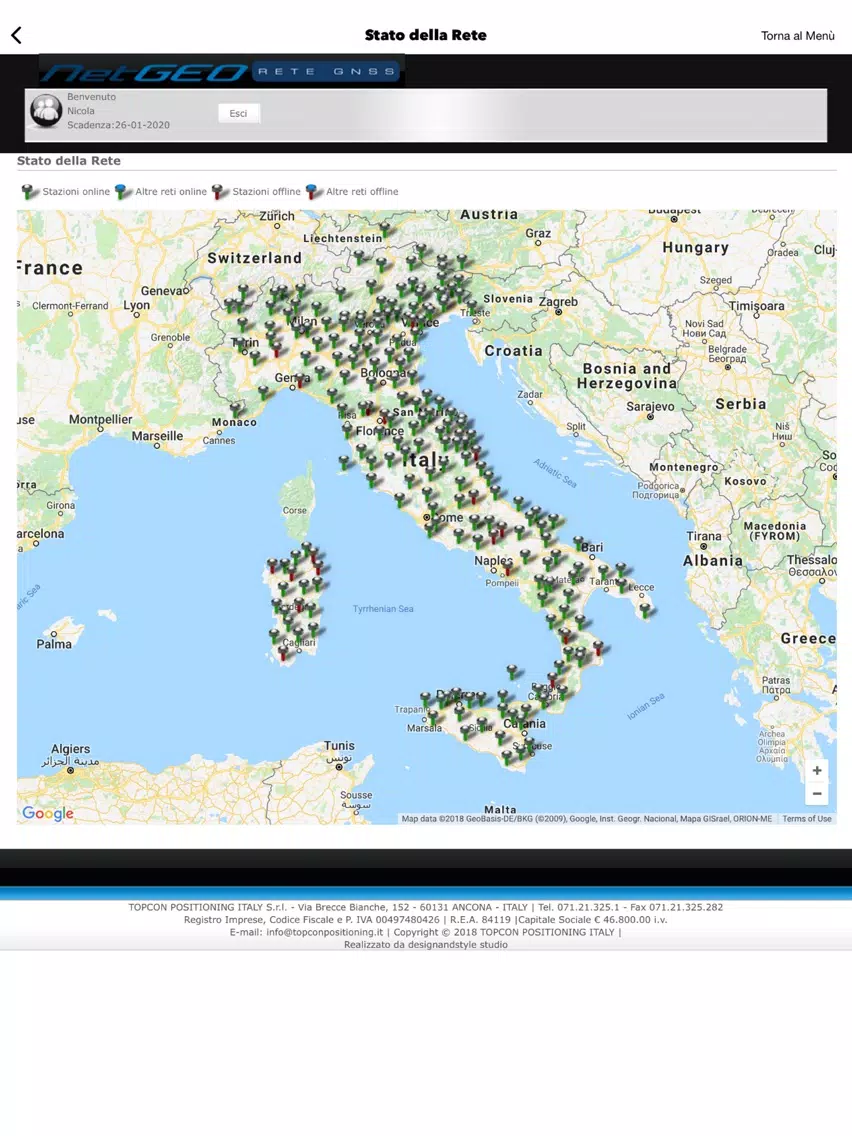Go back using the top-left arrow
852x1136 pixels.
tap(17, 35)
